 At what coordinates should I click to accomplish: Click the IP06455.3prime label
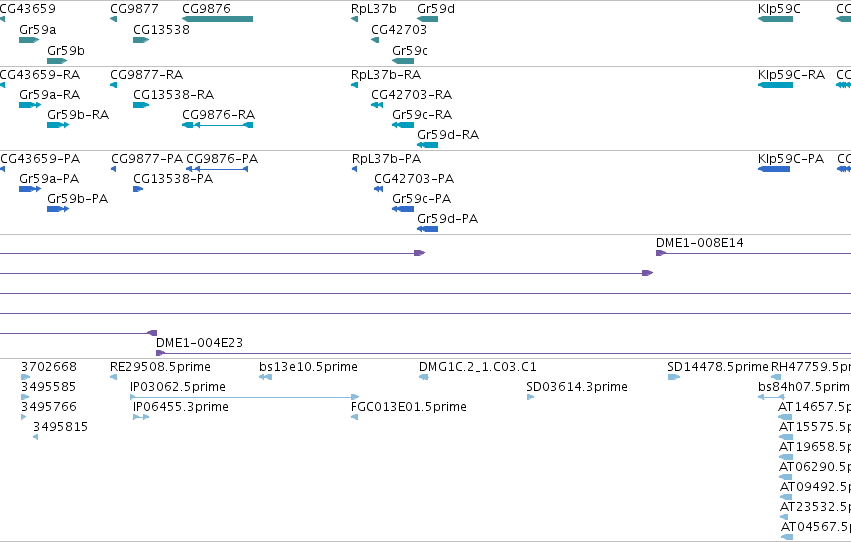181,407
